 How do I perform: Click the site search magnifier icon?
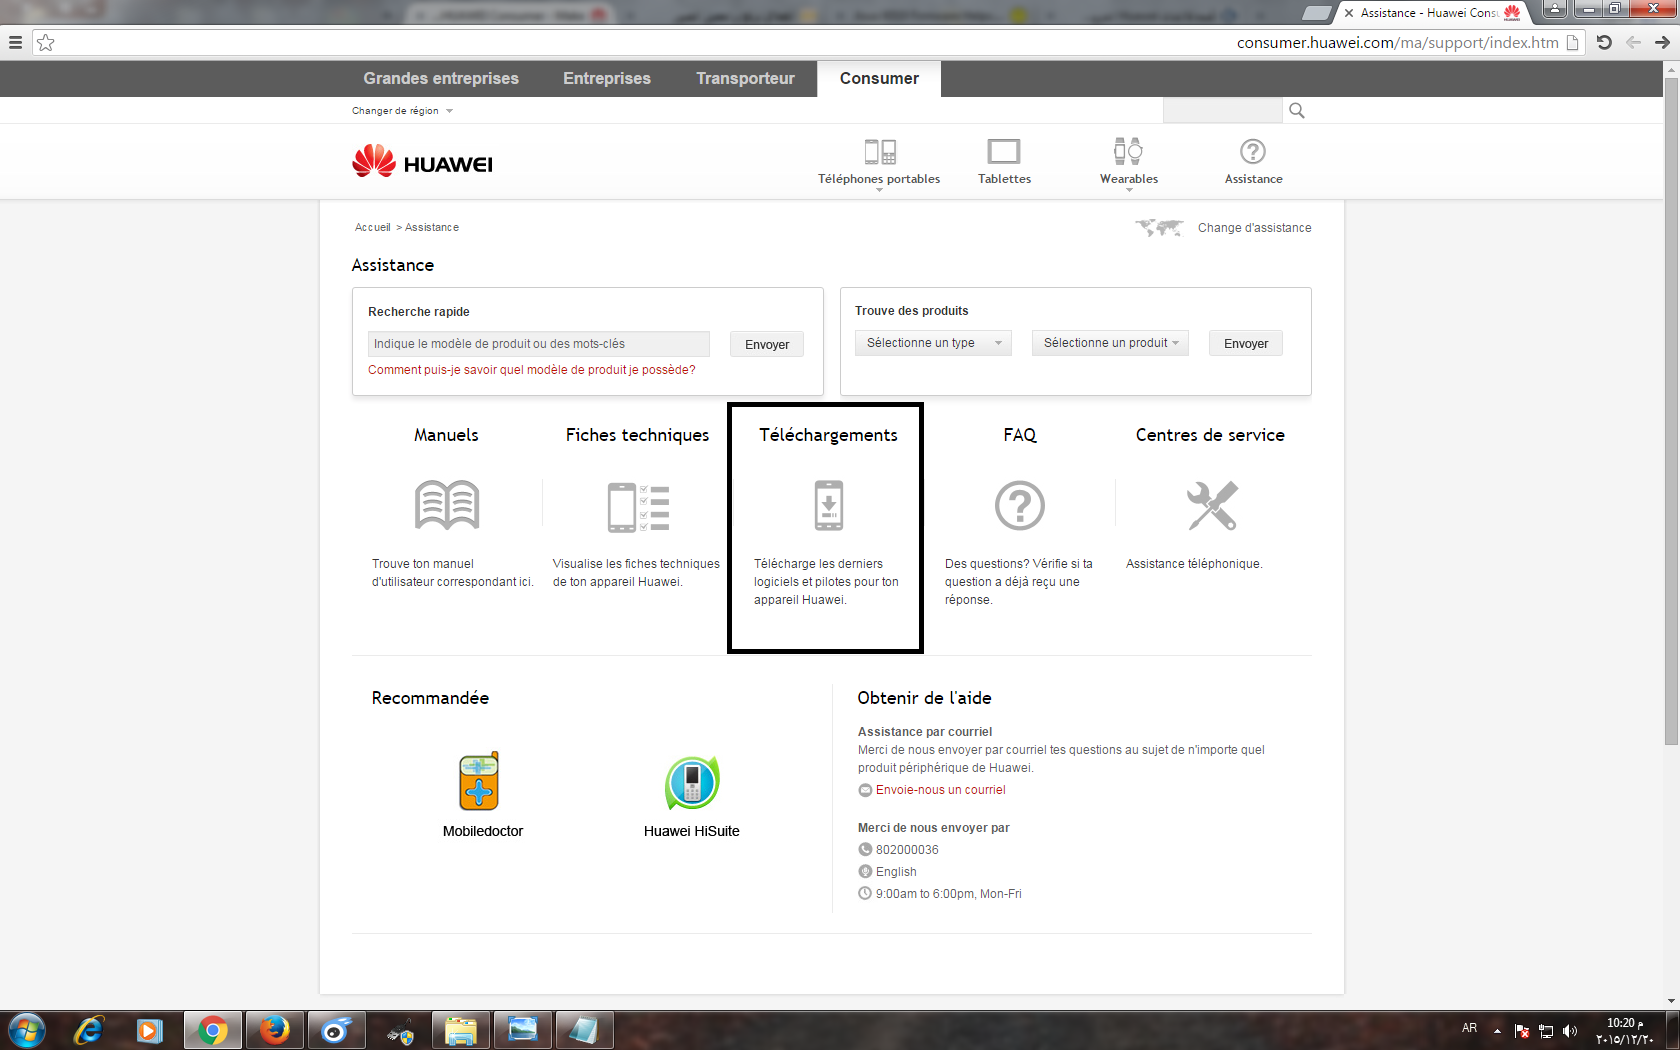tap(1297, 110)
